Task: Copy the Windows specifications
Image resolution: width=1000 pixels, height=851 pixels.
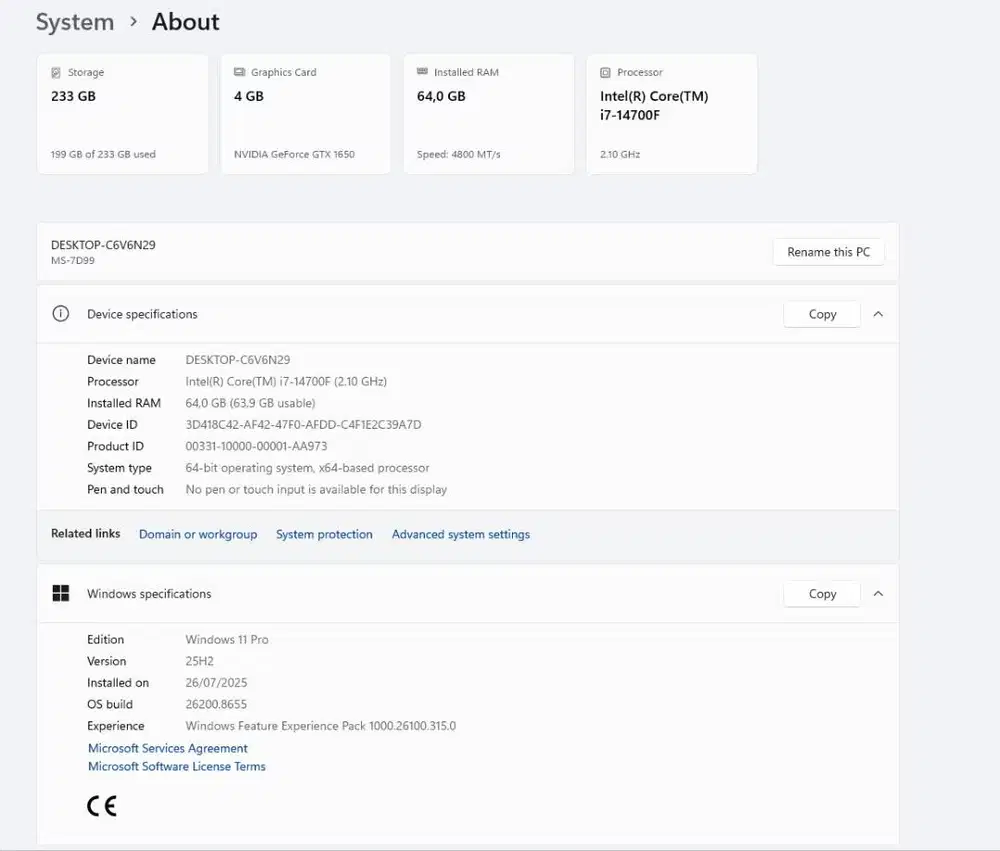Action: click(x=822, y=594)
